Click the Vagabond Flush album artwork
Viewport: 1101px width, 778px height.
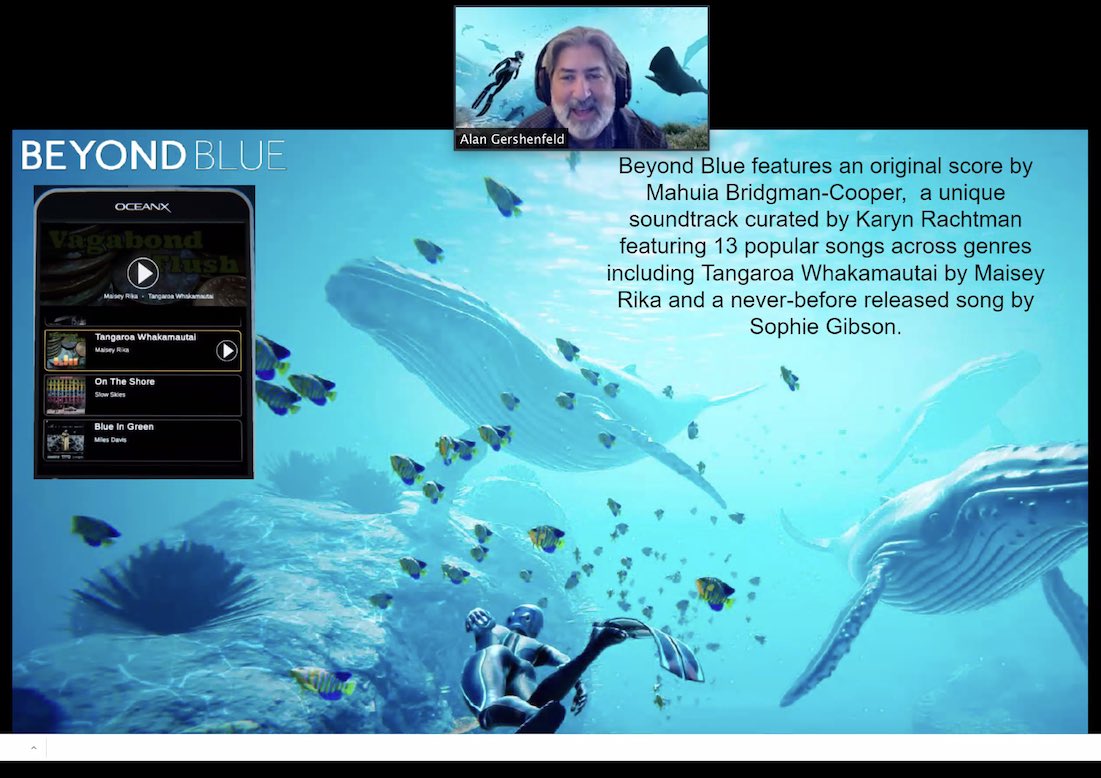click(x=143, y=260)
